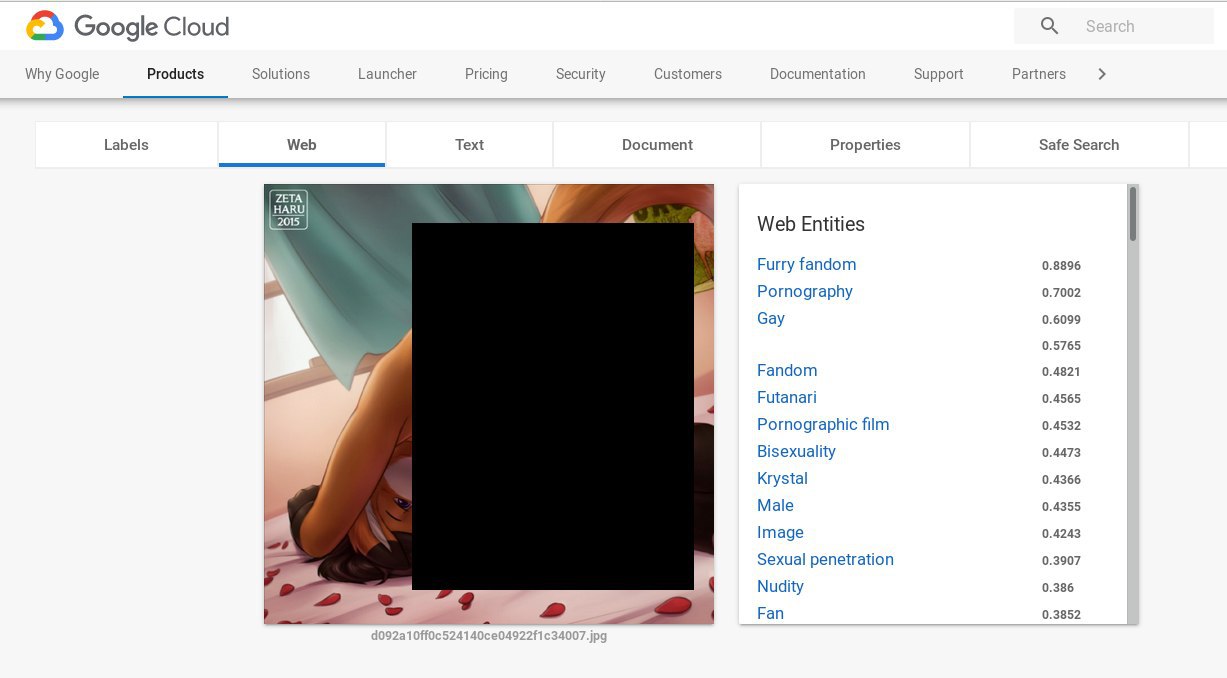Click the Image entity link
The image size is (1227, 678).
click(780, 532)
